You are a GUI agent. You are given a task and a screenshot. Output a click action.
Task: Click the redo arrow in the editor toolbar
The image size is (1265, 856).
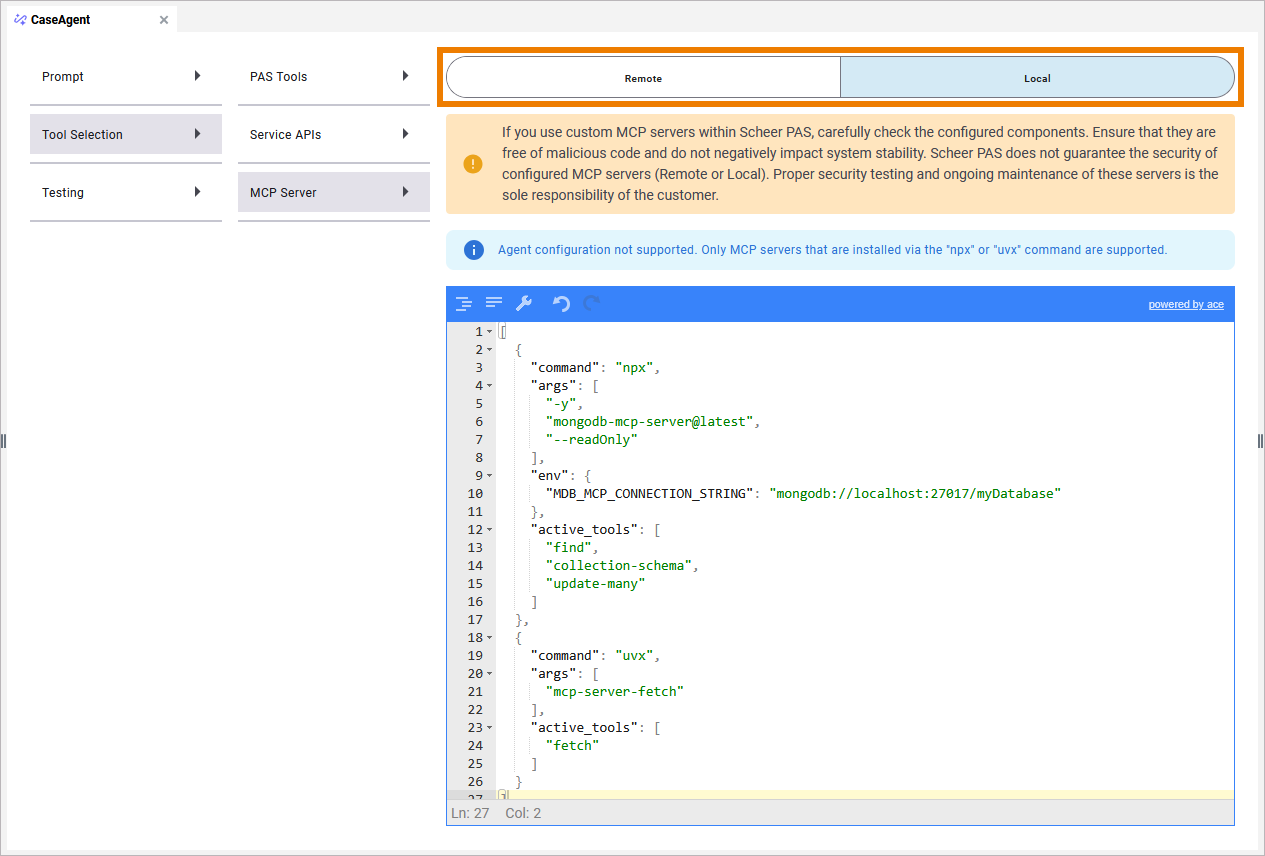(x=592, y=304)
